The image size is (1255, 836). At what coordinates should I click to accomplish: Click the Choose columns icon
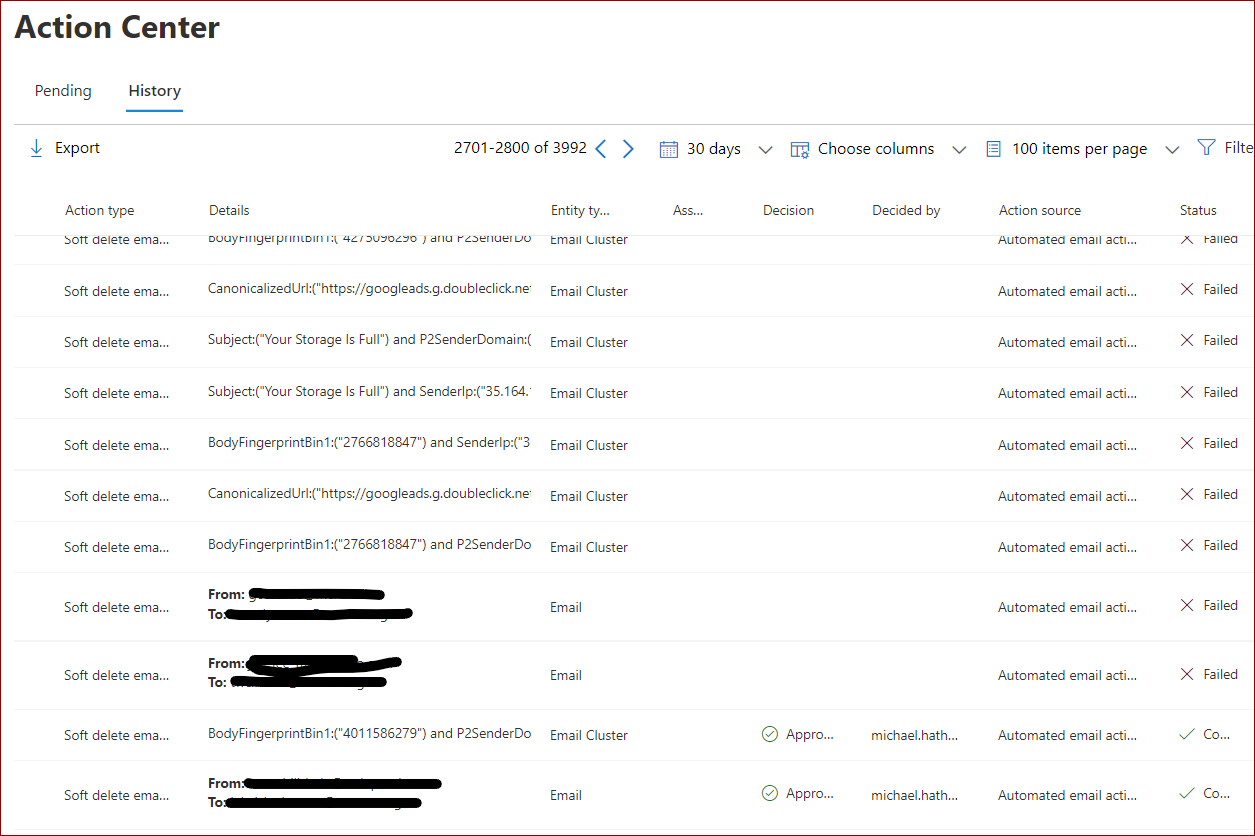(800, 148)
